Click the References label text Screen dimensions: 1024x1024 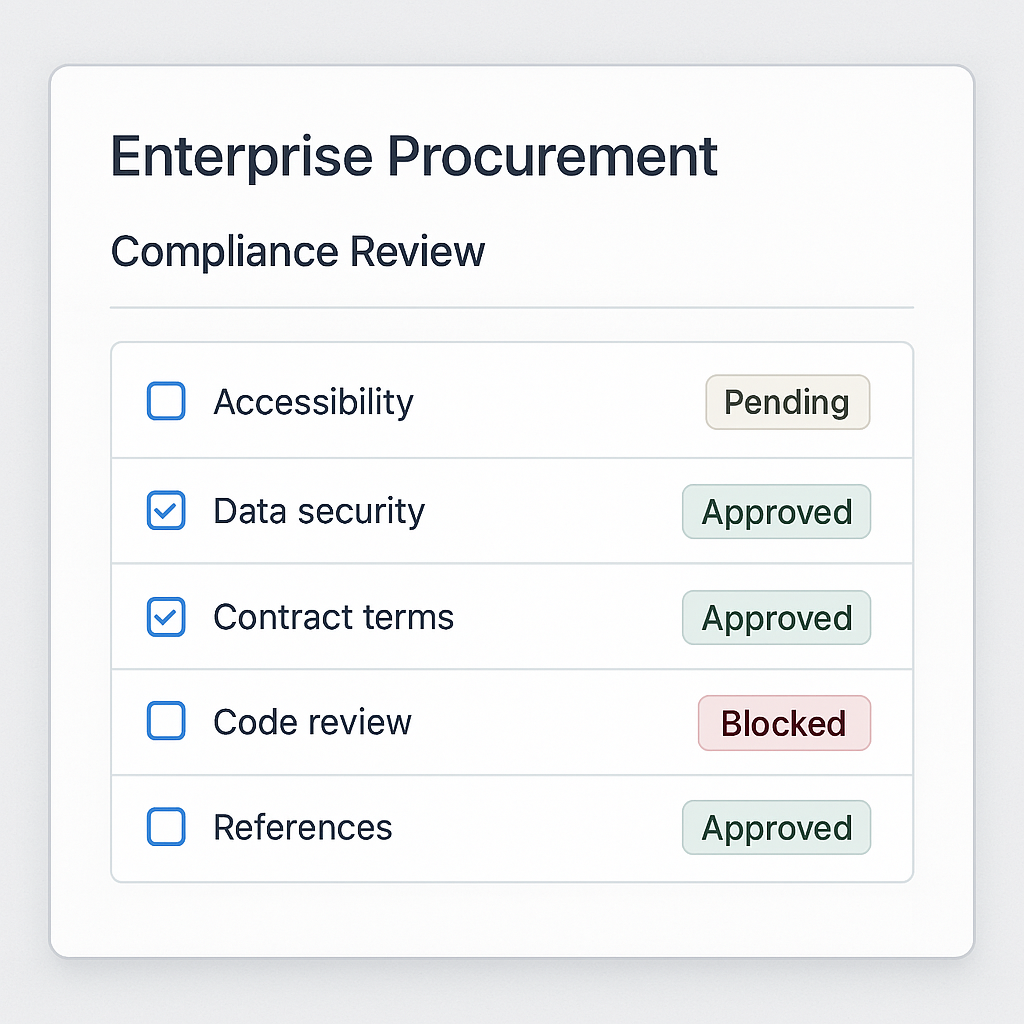point(302,827)
